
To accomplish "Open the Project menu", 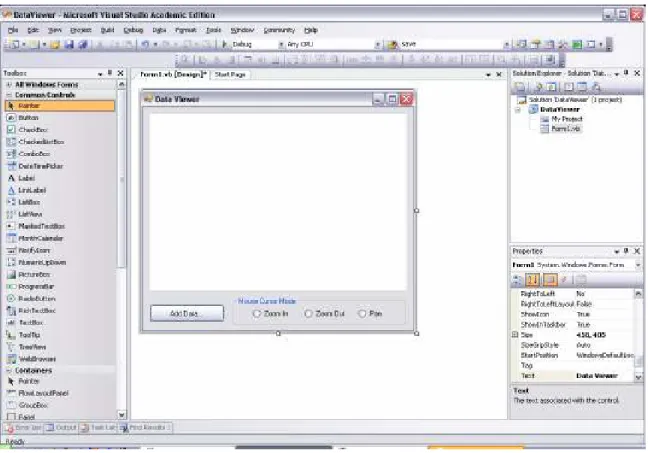I will tap(81, 30).
